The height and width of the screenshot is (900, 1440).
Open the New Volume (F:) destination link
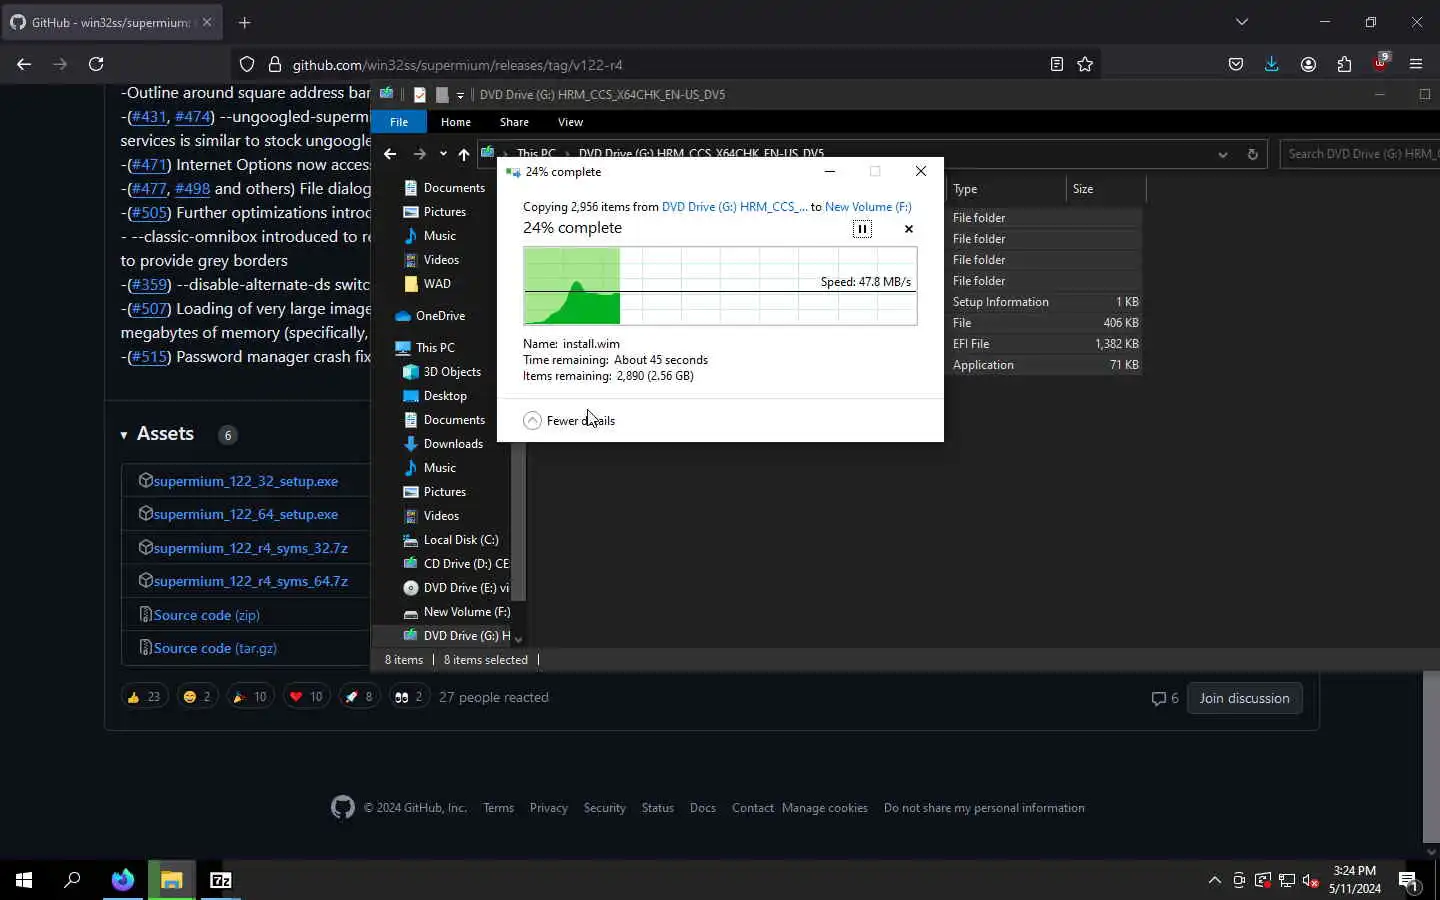868,207
